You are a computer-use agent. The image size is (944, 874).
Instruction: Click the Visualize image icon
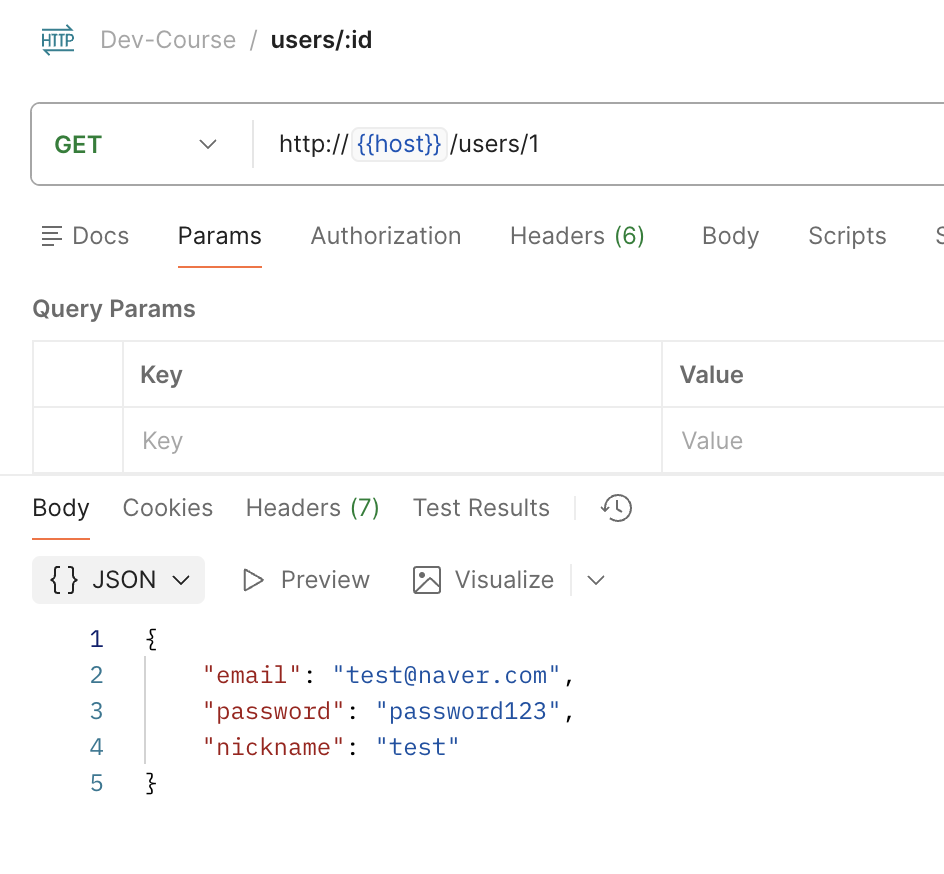(x=427, y=580)
